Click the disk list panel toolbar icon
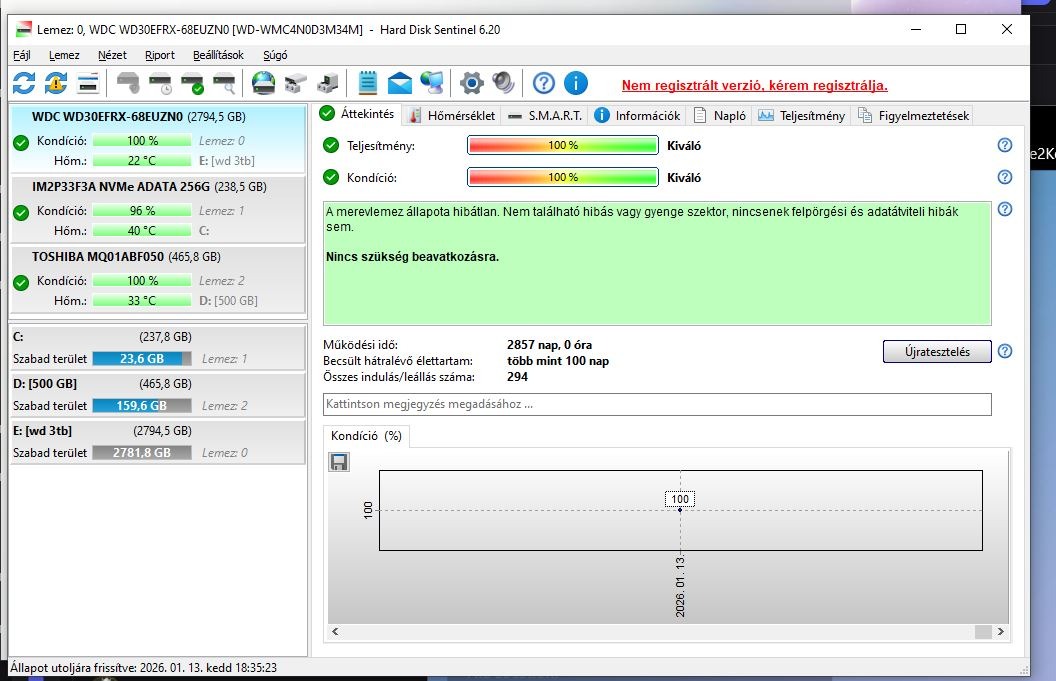The height and width of the screenshot is (681, 1056). tap(88, 84)
